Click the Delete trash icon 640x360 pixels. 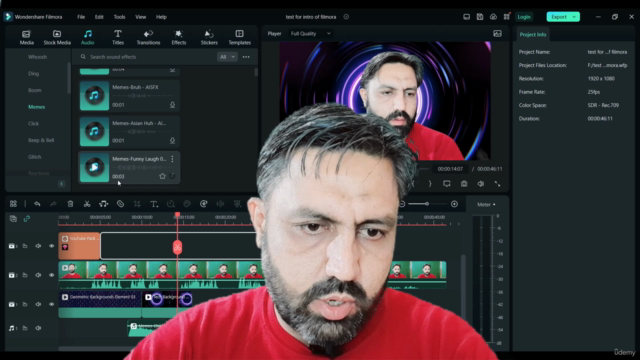[x=70, y=204]
